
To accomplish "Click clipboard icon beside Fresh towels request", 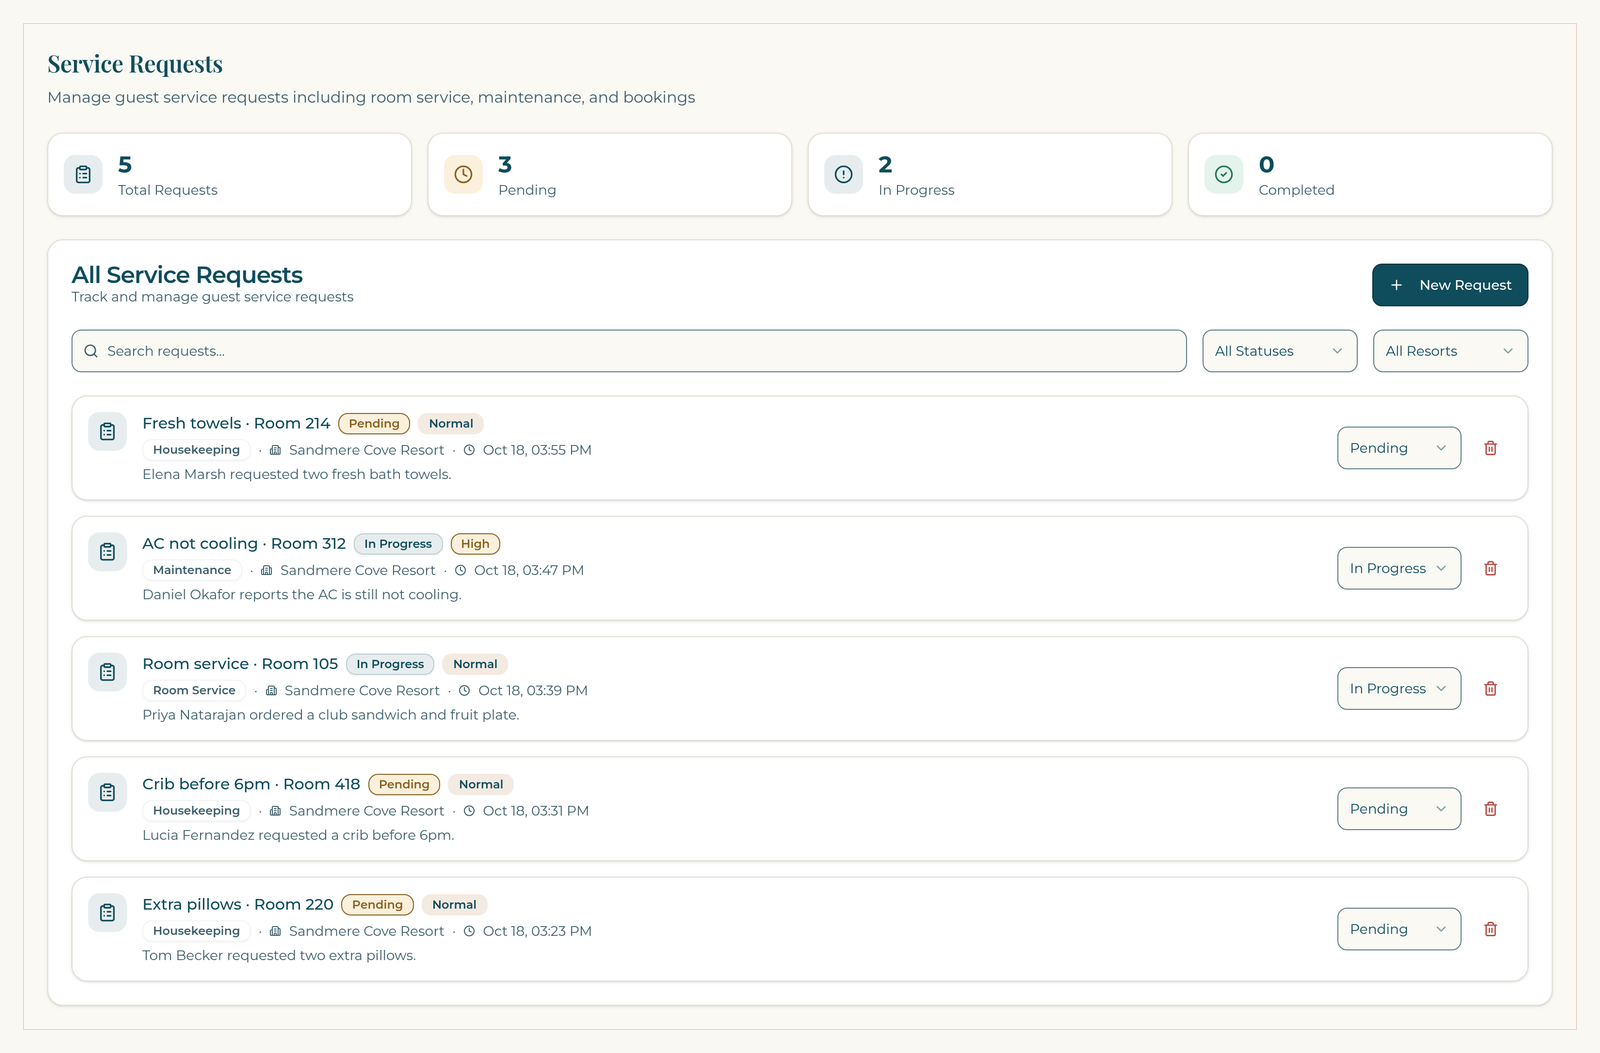I will click(107, 432).
